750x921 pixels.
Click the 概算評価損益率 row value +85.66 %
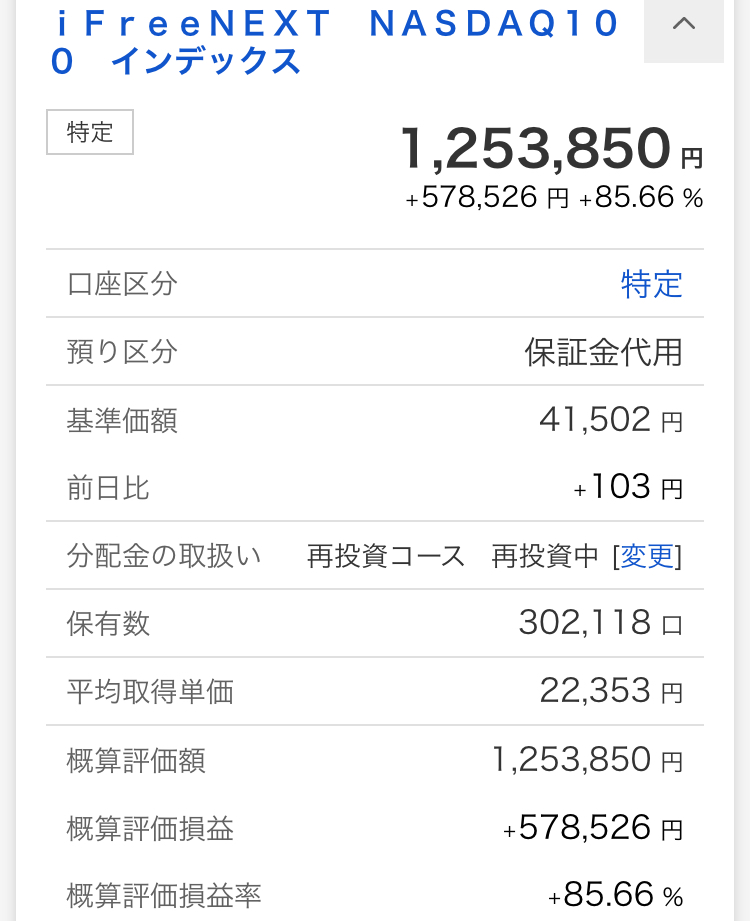pos(615,894)
